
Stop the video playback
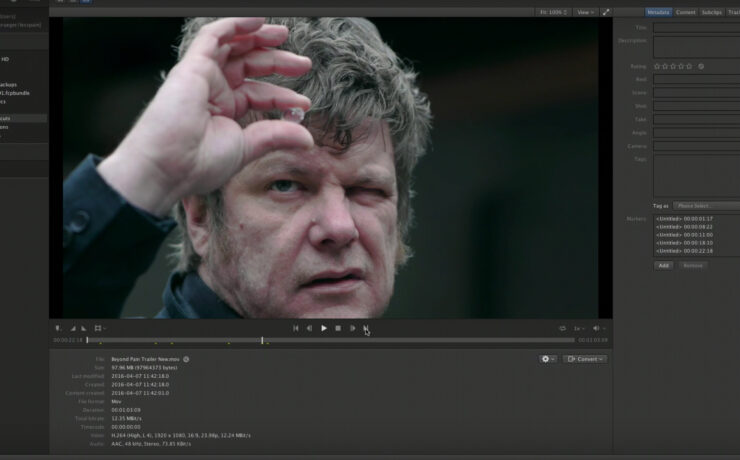[338, 328]
